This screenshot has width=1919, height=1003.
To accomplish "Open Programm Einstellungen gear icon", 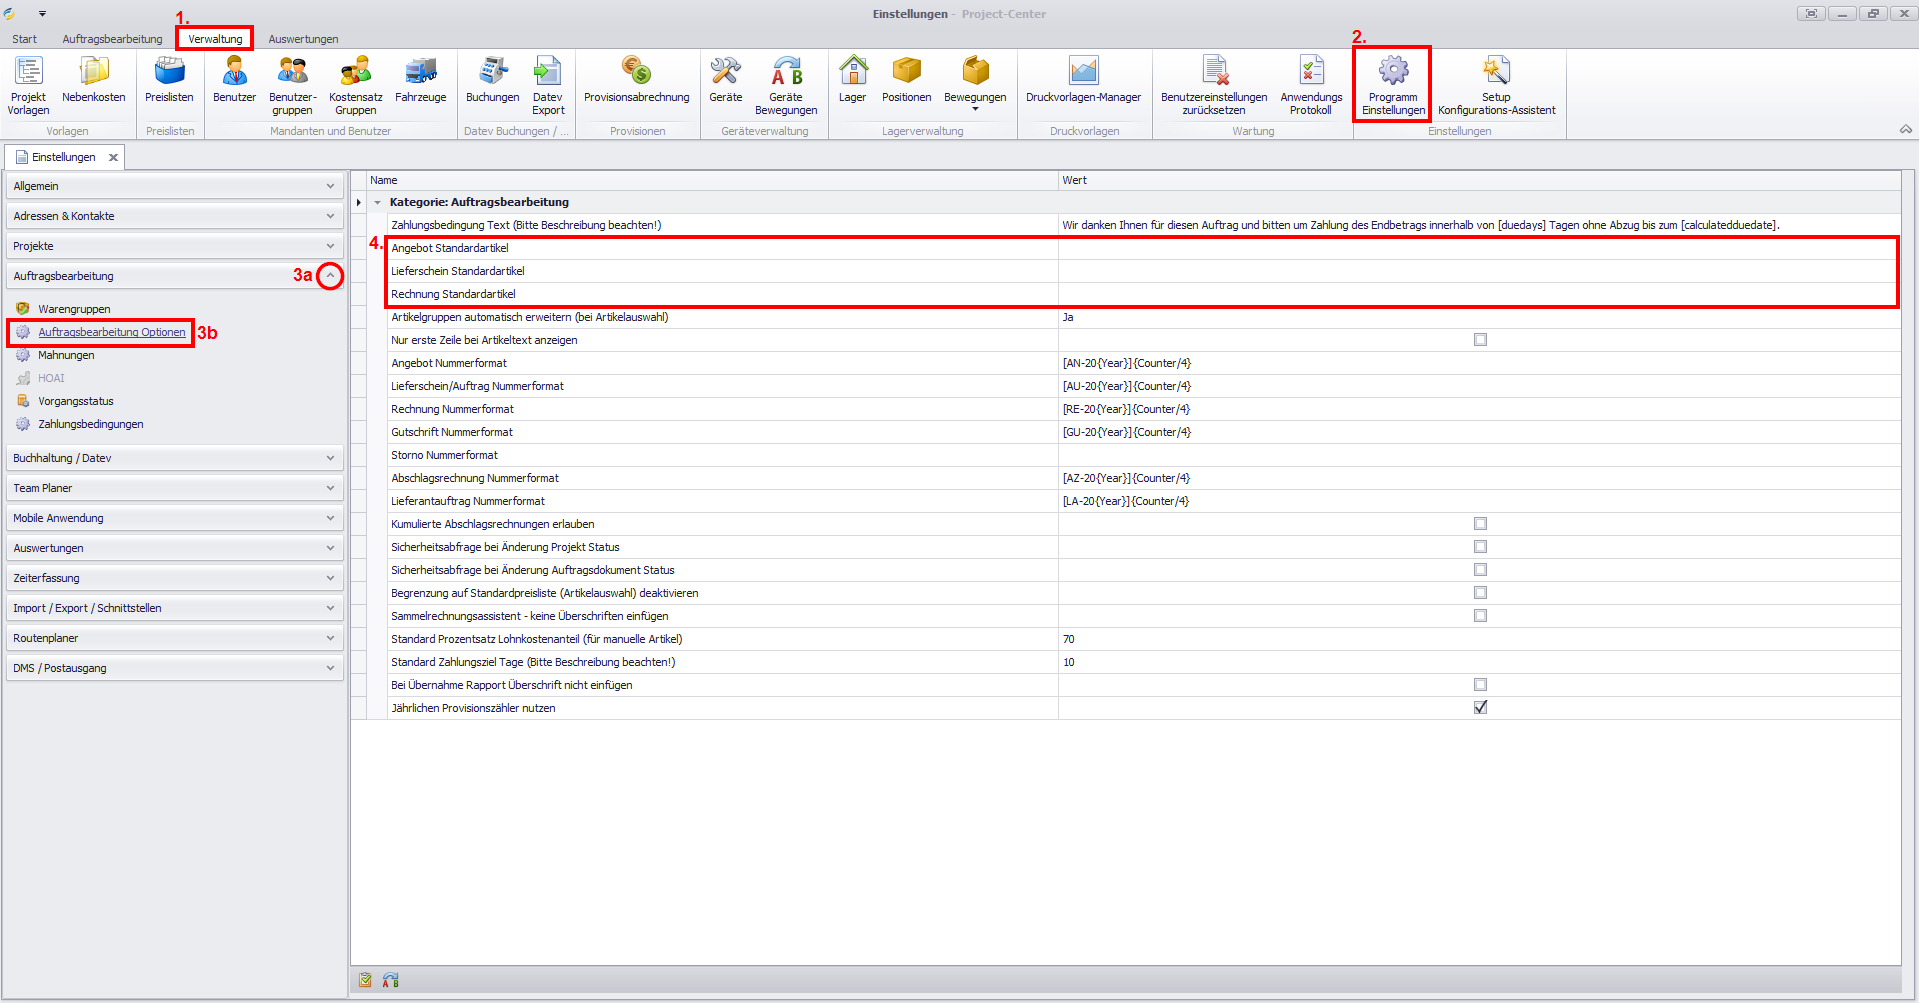I will (1392, 72).
